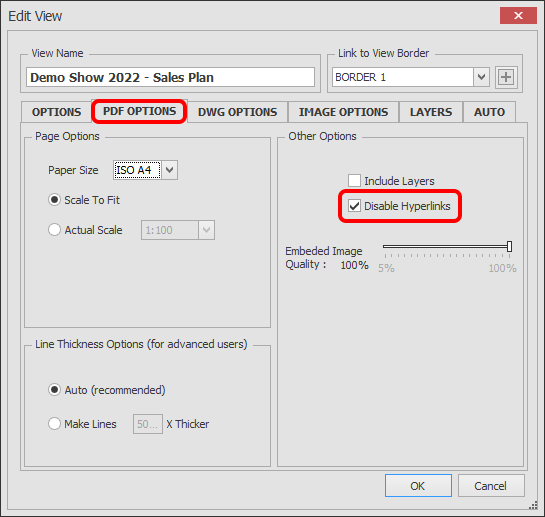The width and height of the screenshot is (545, 517).
Task: Click the Cancel button
Action: pos(491,486)
